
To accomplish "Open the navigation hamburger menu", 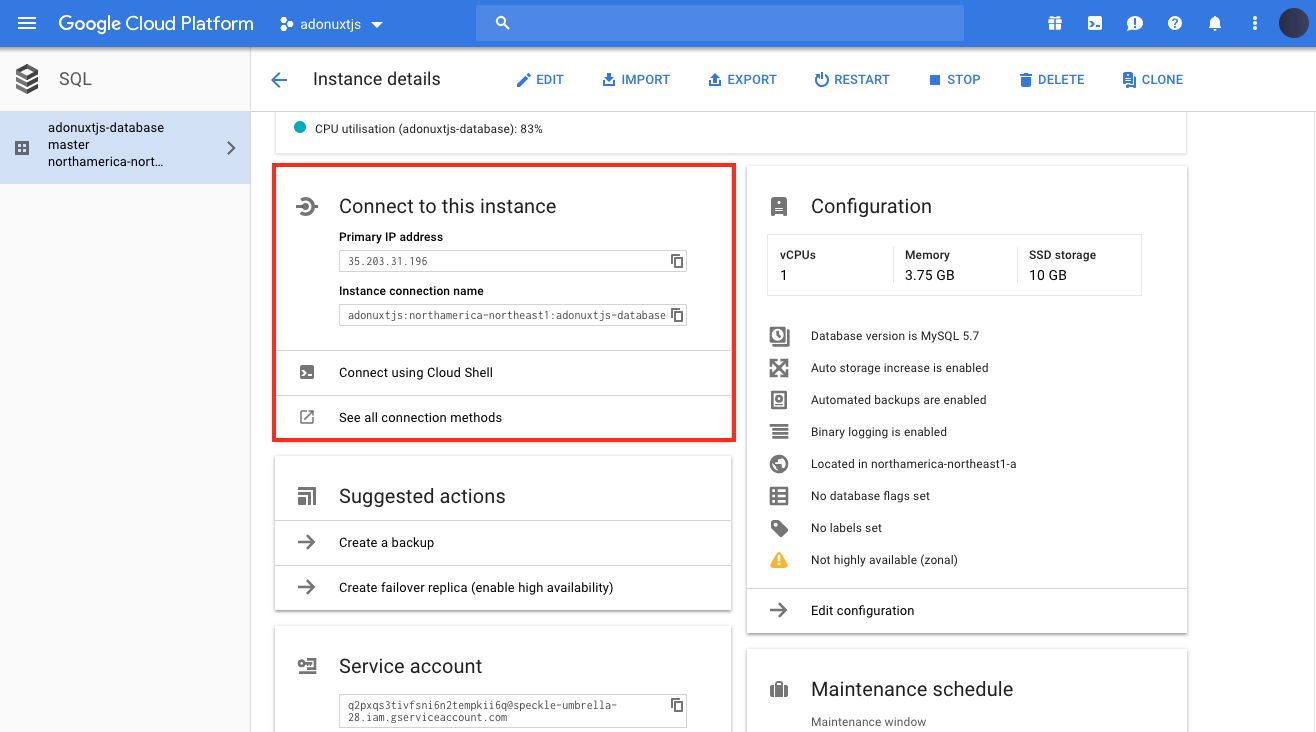I will click(26, 23).
